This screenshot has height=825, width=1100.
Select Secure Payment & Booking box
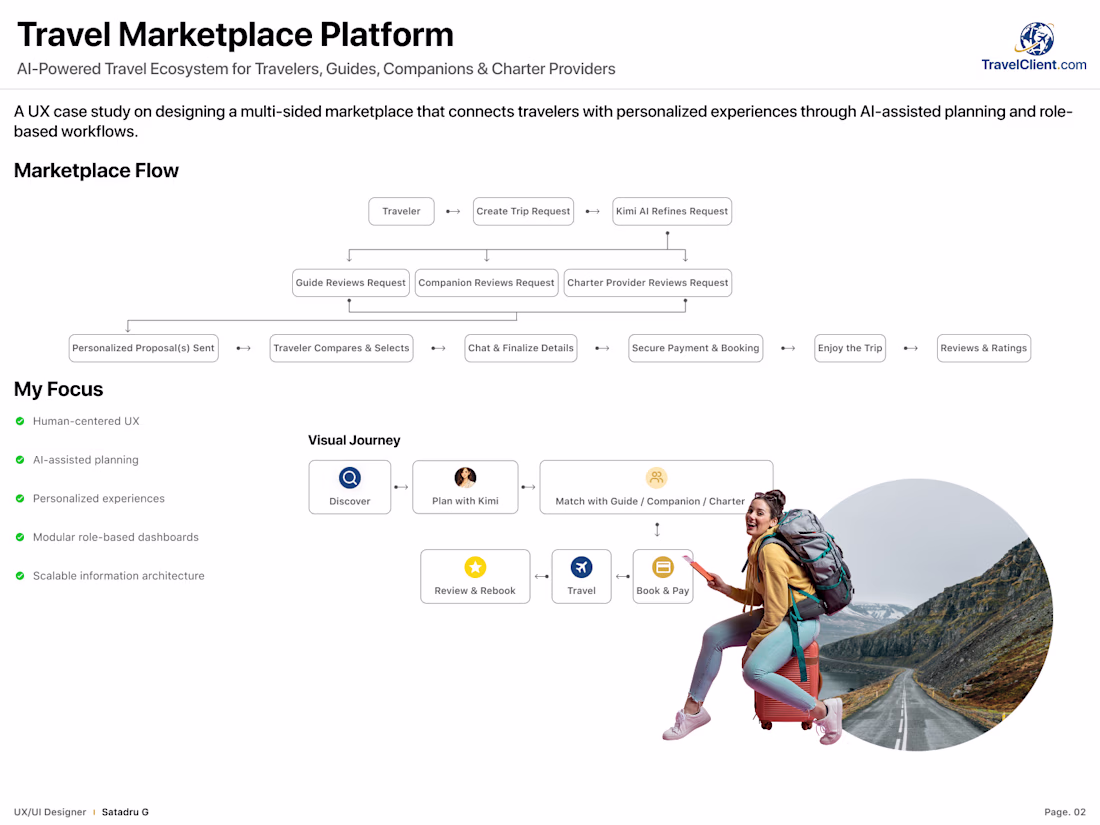pyautogui.click(x=695, y=348)
